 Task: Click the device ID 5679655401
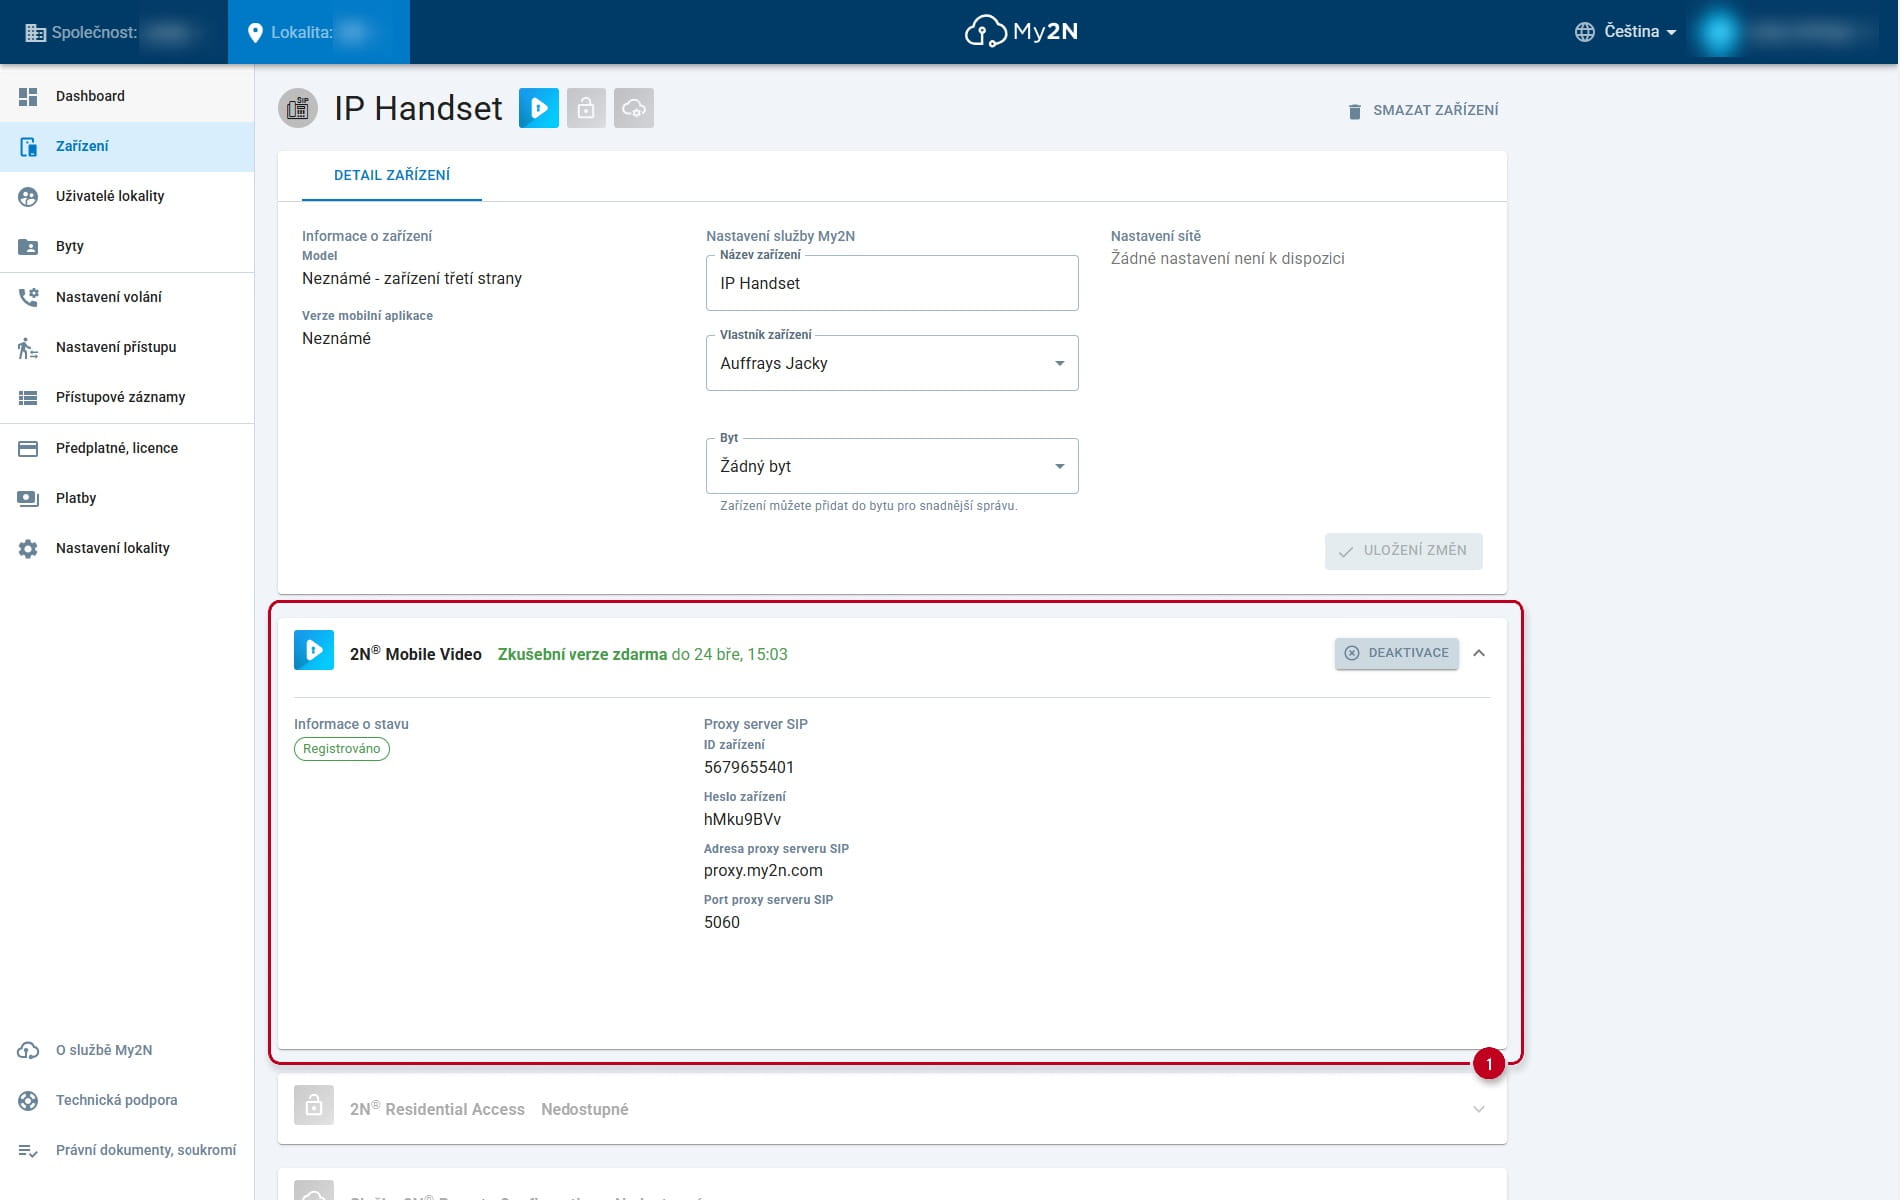click(x=749, y=767)
